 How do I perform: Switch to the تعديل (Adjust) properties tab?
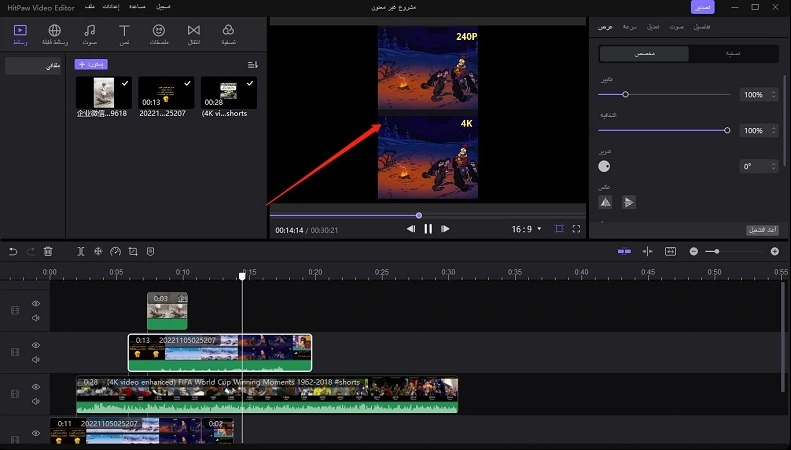(653, 27)
